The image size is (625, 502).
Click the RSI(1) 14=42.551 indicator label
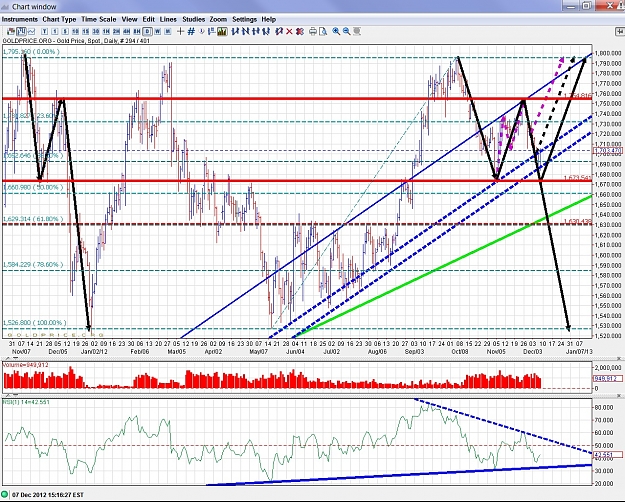[26, 402]
